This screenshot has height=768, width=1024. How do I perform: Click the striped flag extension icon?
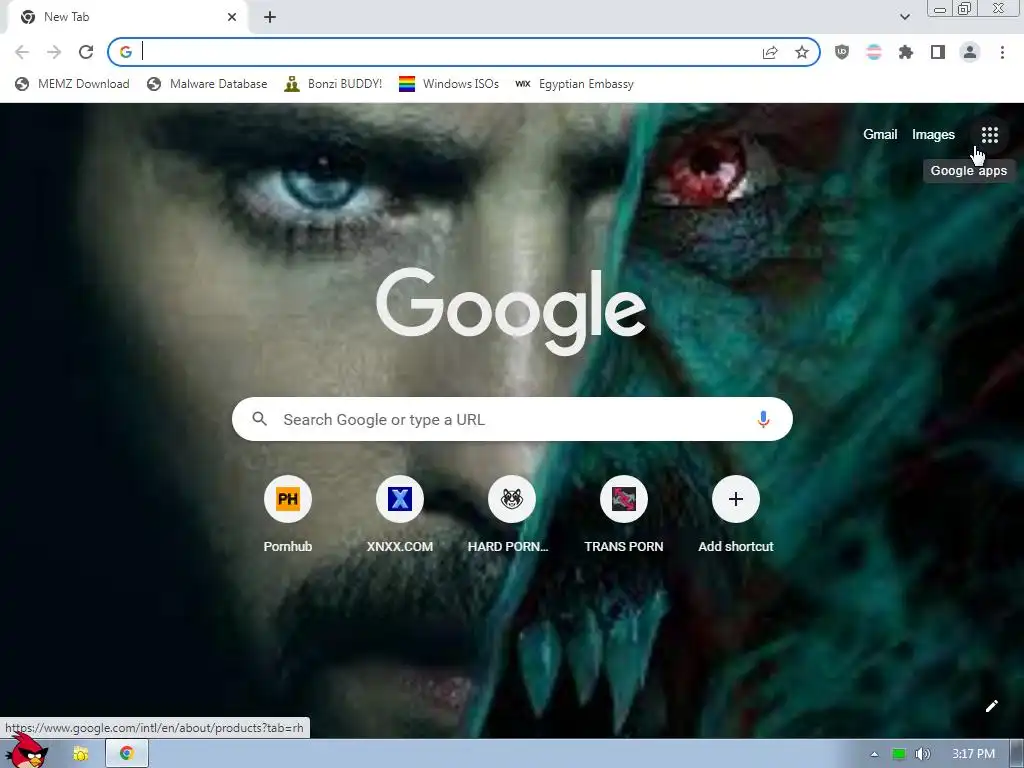tap(874, 52)
